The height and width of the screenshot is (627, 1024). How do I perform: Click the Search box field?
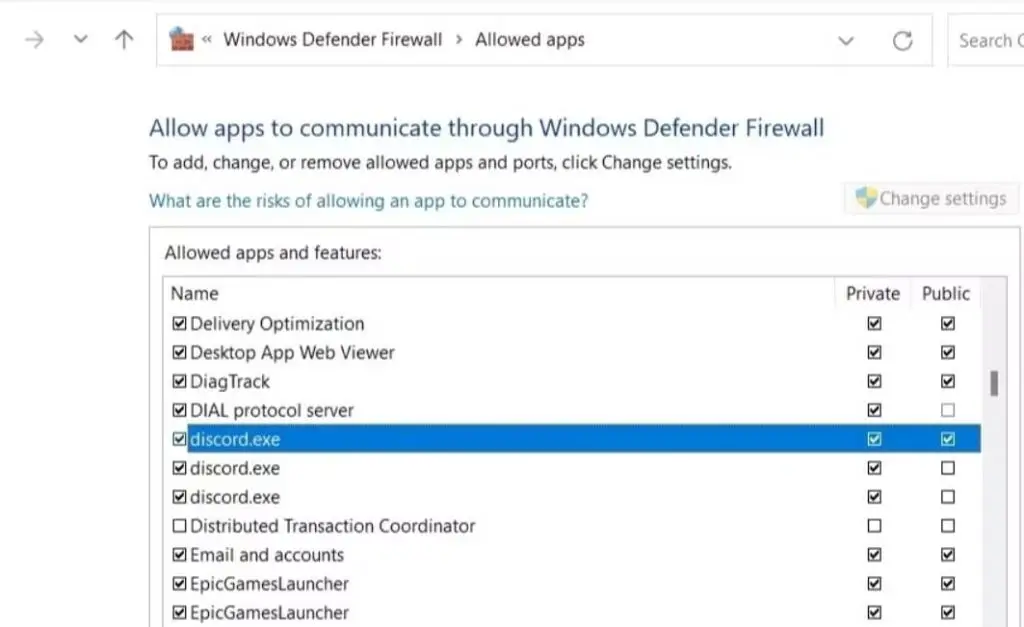click(985, 41)
